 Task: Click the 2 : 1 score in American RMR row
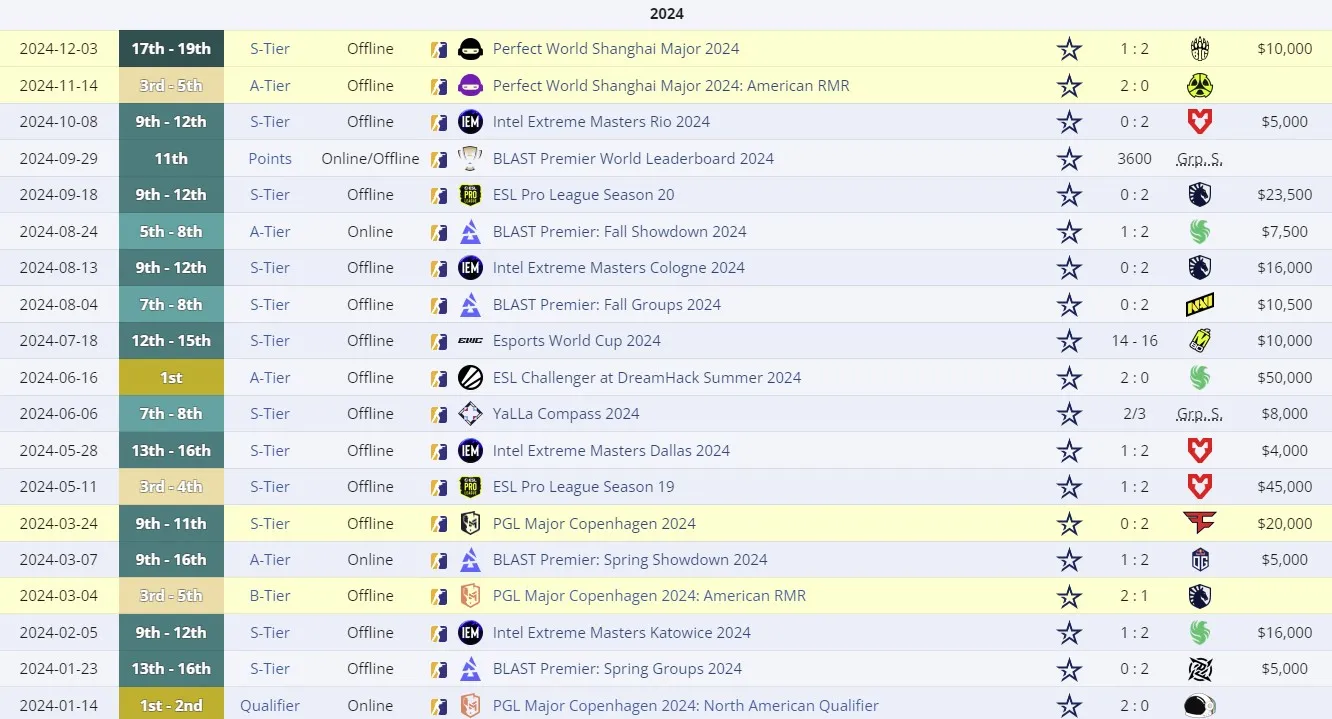[x=1134, y=596]
